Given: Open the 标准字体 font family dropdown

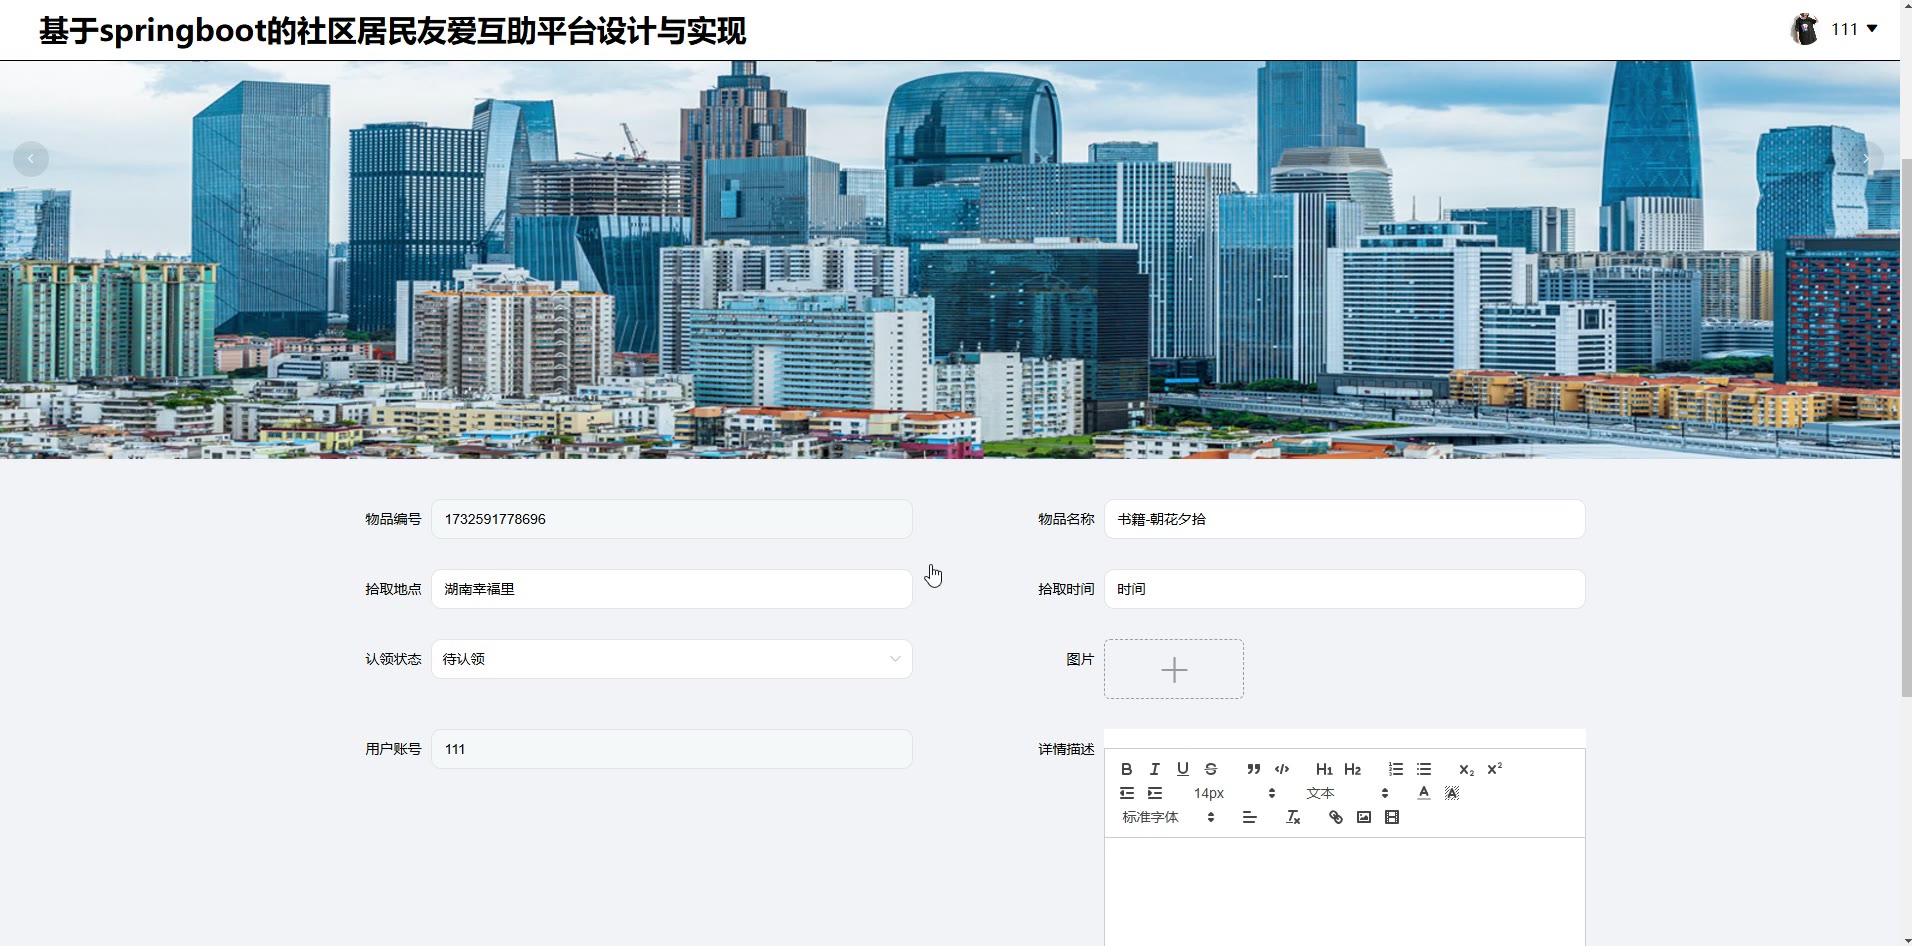Looking at the screenshot, I should (x=1168, y=817).
